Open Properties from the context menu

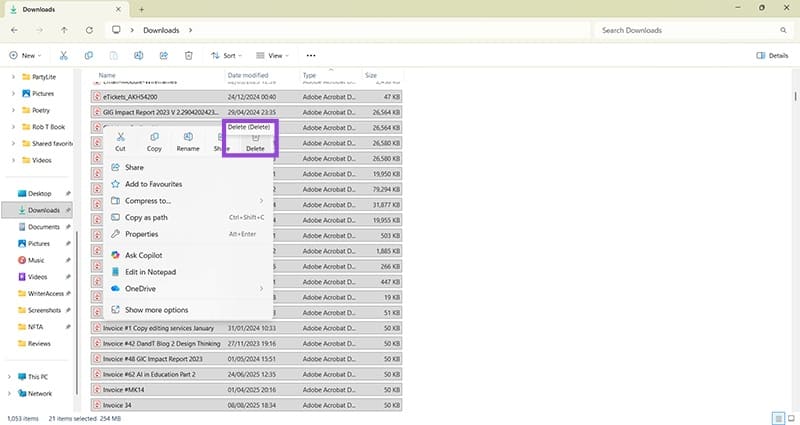tap(188, 234)
